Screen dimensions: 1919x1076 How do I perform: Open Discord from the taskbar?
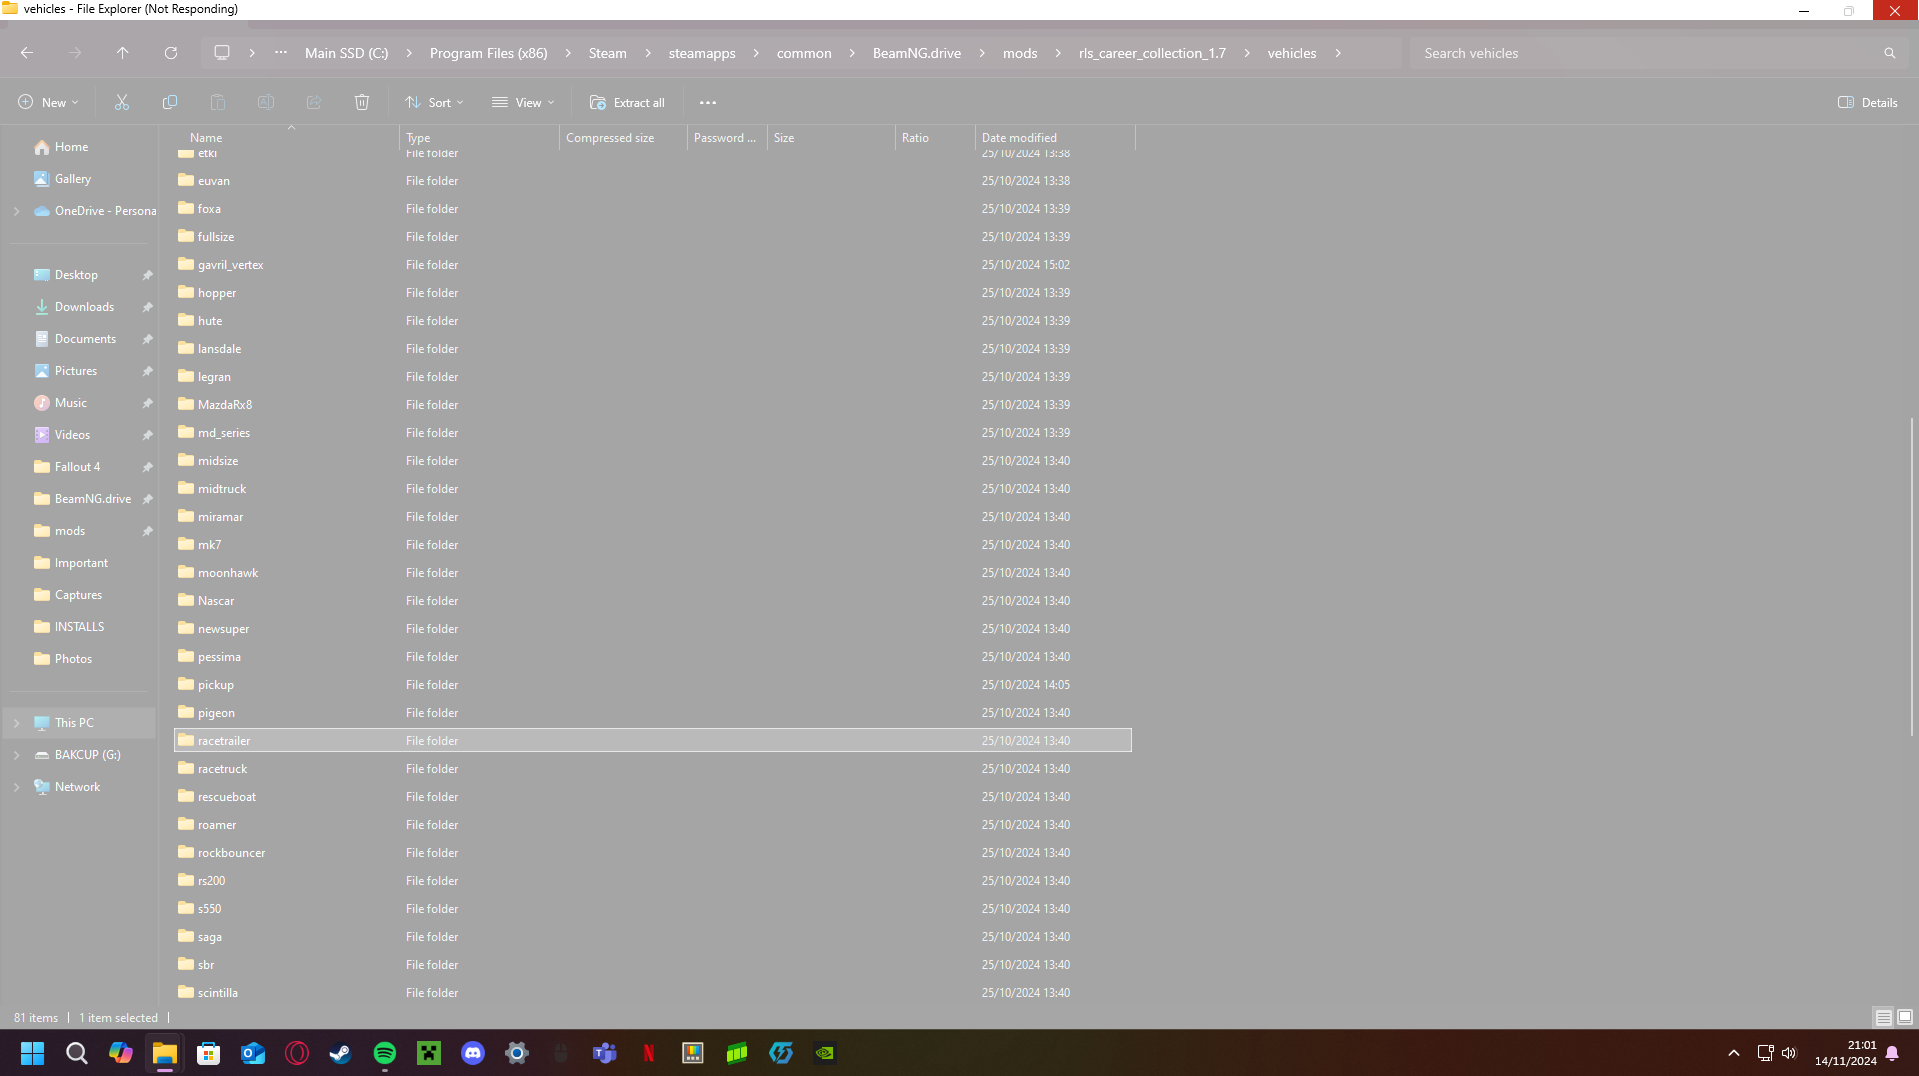(x=473, y=1053)
